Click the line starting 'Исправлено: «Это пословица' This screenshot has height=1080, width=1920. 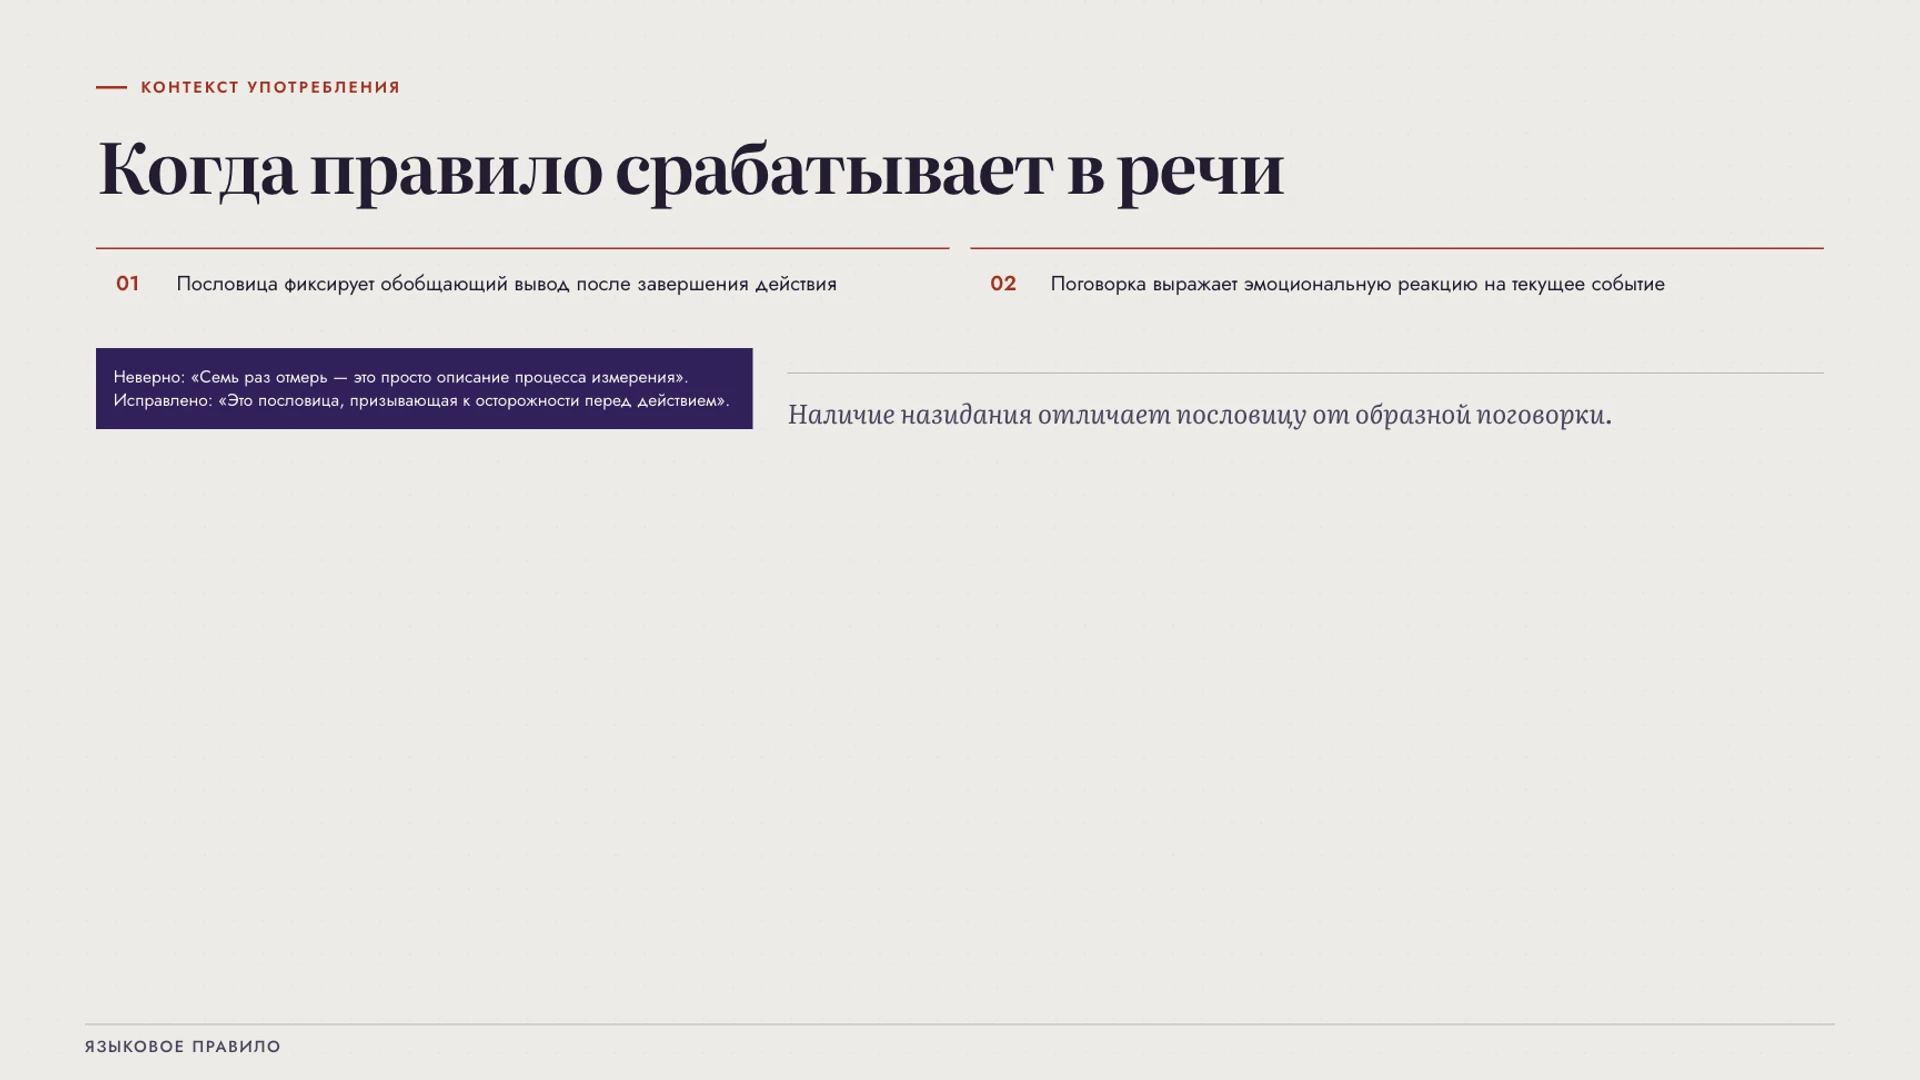[x=421, y=401]
